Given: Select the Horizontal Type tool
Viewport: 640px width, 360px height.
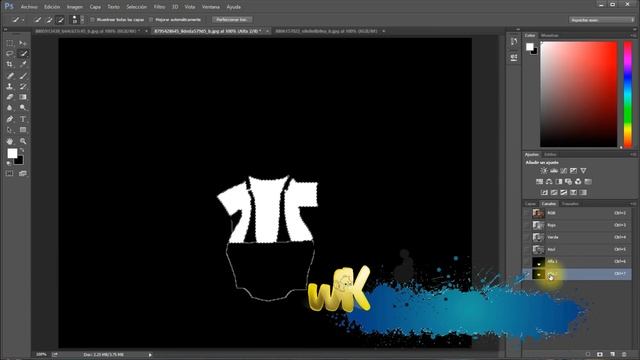Looking at the screenshot, I should click(23, 119).
